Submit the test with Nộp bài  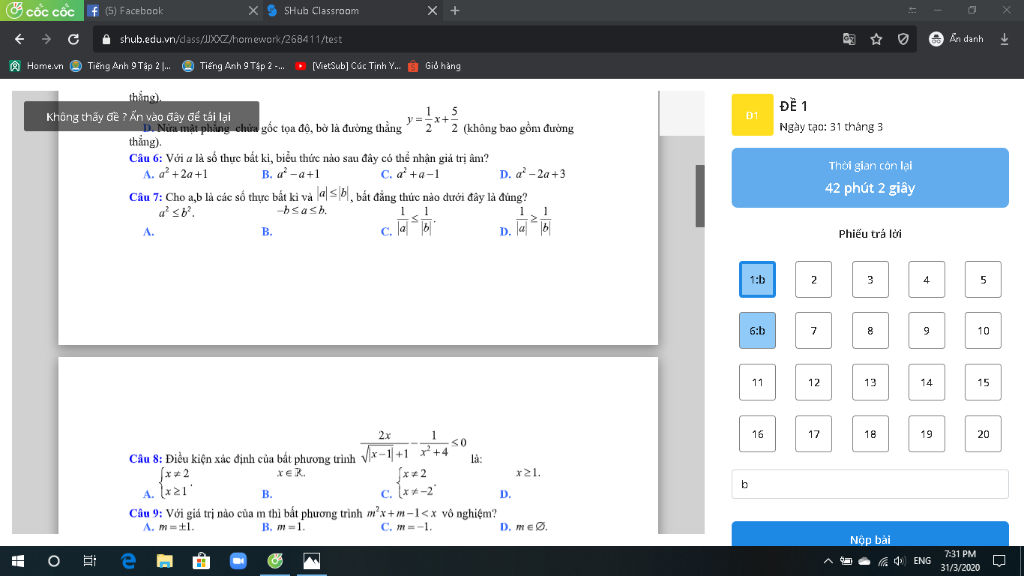click(870, 536)
